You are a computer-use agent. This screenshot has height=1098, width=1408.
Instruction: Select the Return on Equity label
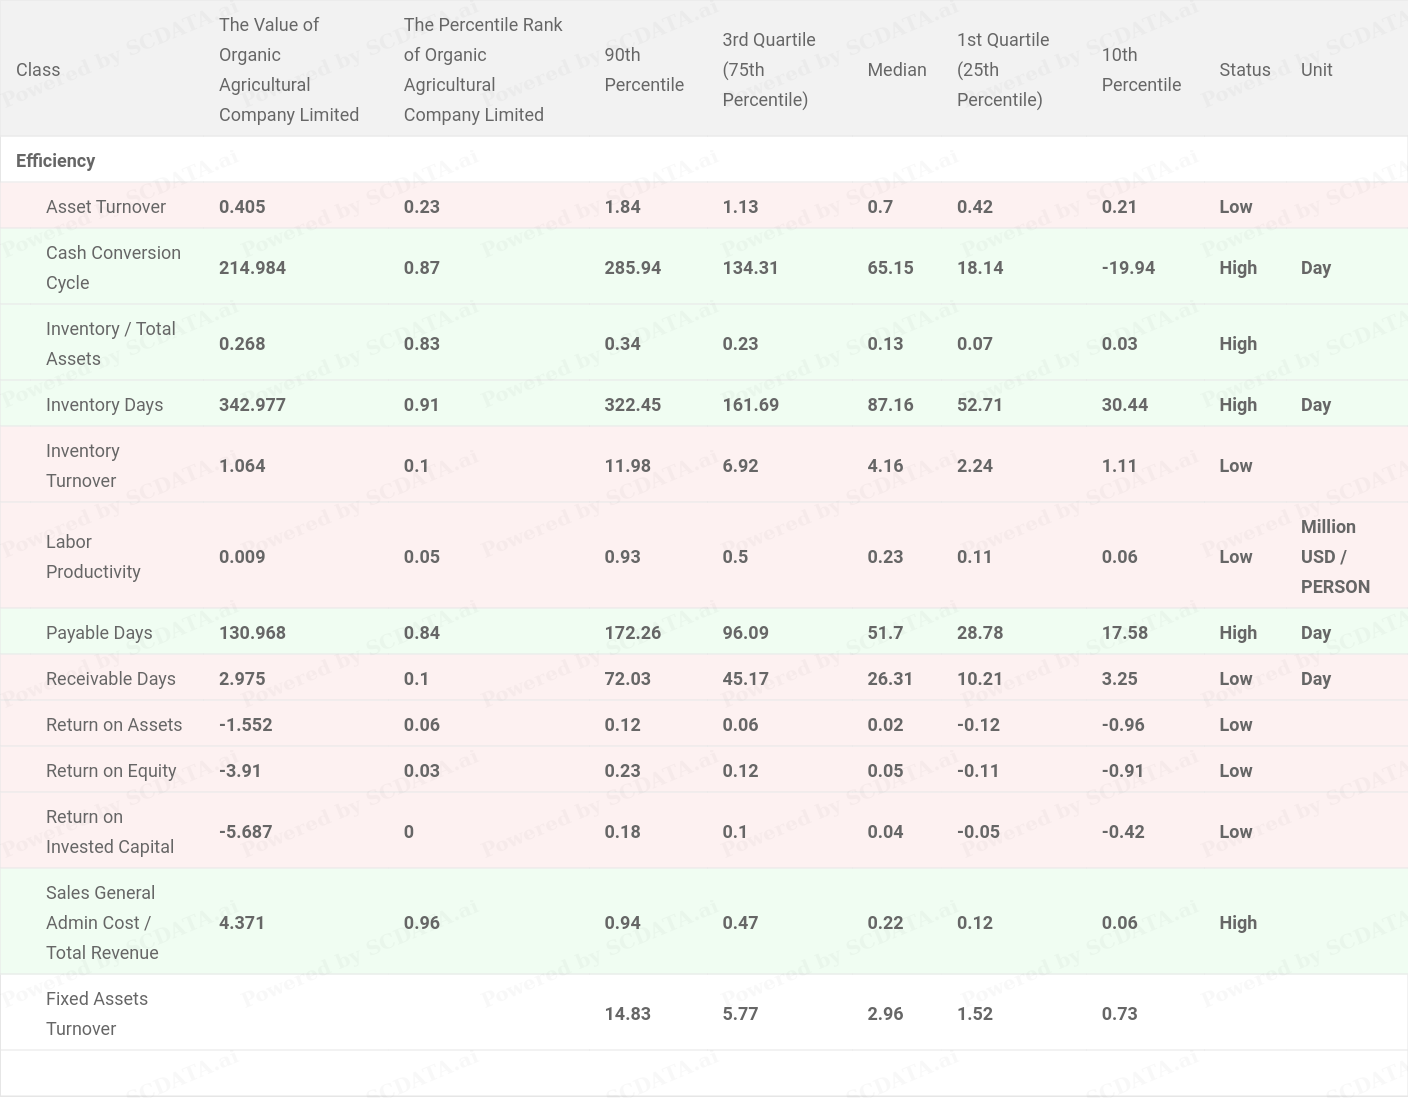point(111,770)
